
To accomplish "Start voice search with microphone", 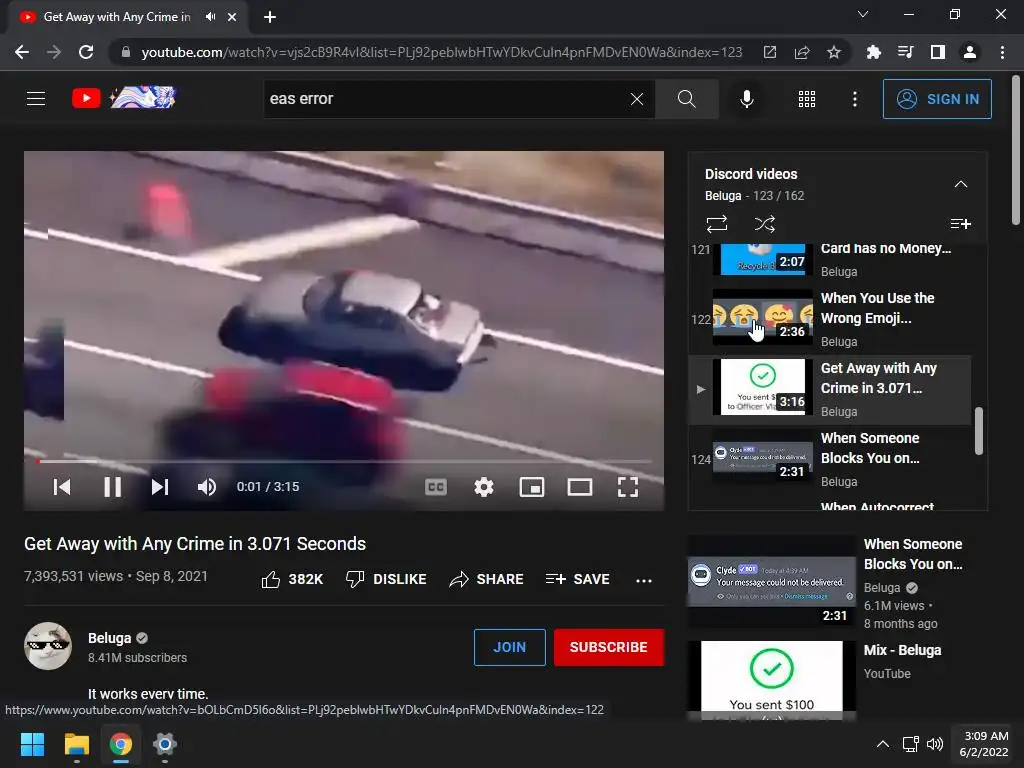I will pyautogui.click(x=746, y=99).
